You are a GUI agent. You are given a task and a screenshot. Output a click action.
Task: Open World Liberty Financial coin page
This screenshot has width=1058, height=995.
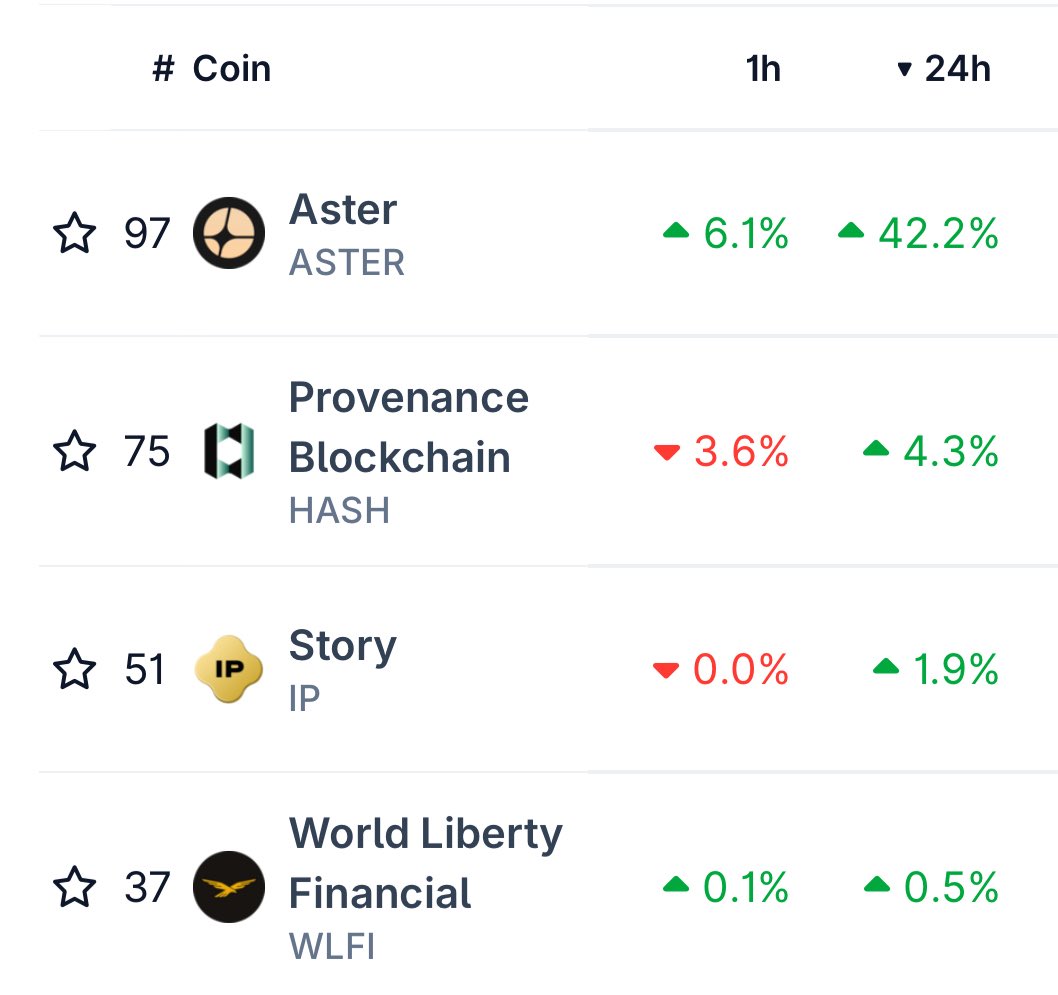[x=425, y=863]
